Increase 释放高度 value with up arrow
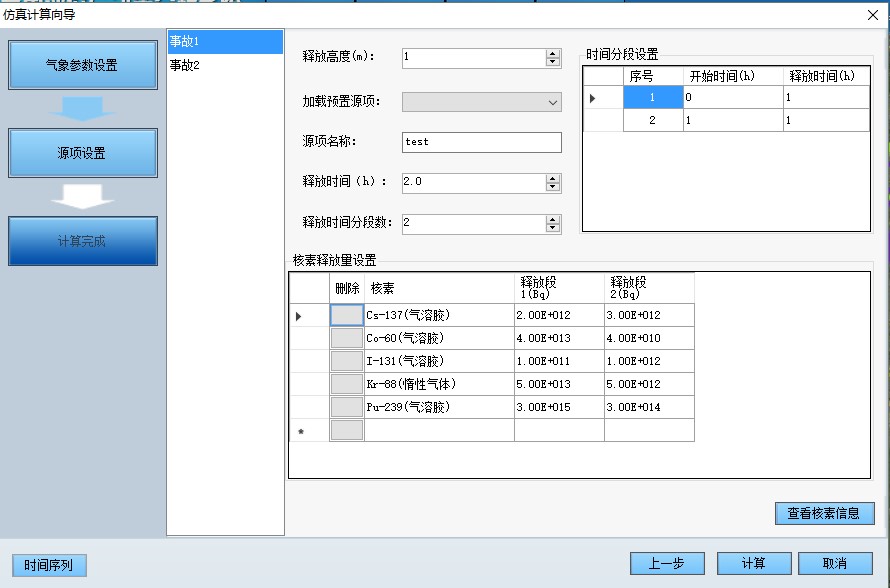 pyautogui.click(x=553, y=53)
